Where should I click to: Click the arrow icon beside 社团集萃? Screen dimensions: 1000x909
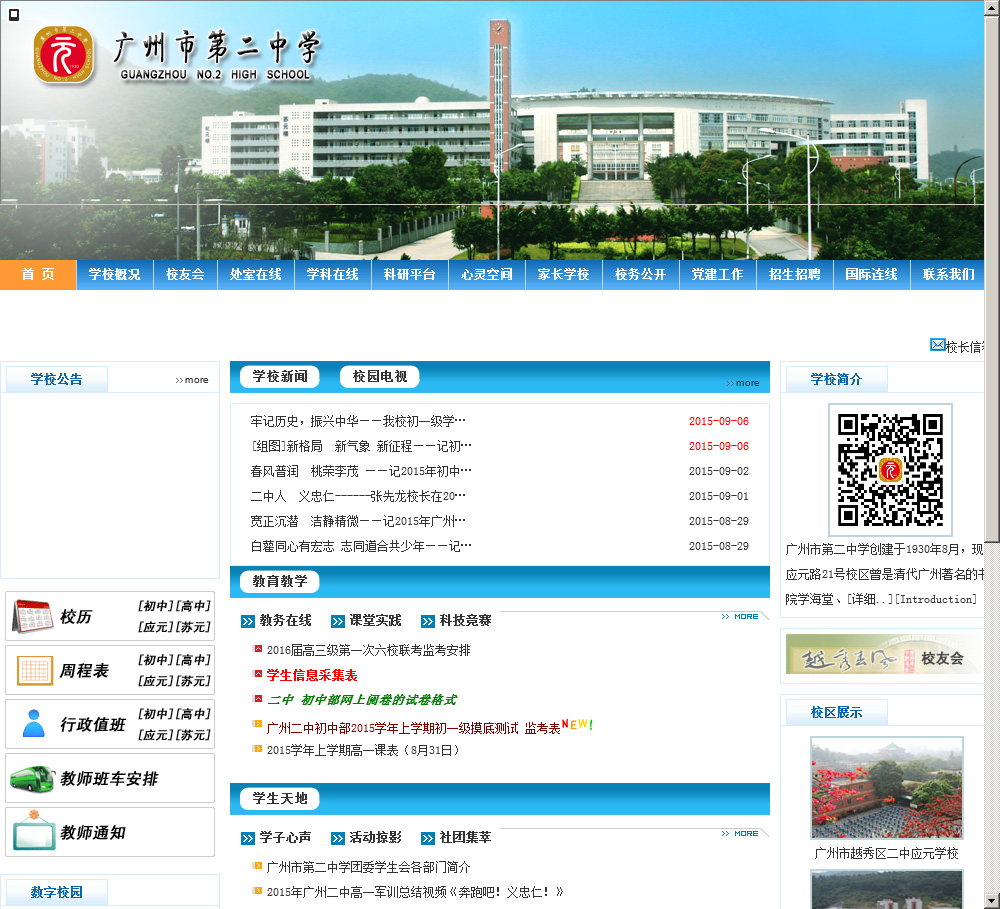click(x=427, y=838)
